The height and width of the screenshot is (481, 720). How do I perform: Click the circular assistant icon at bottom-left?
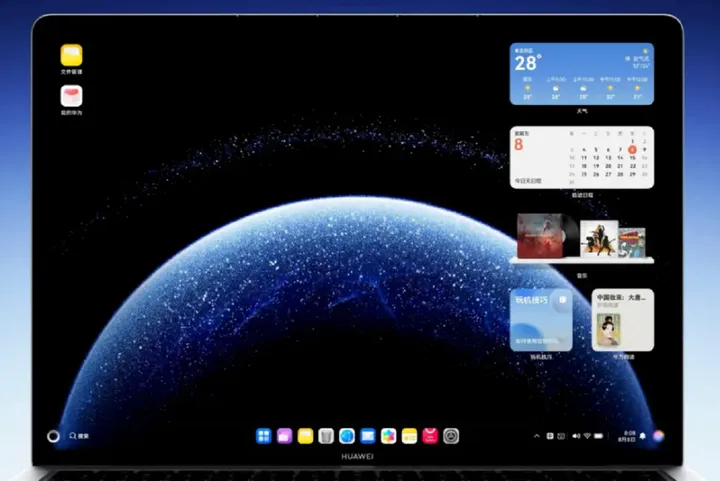pos(53,436)
